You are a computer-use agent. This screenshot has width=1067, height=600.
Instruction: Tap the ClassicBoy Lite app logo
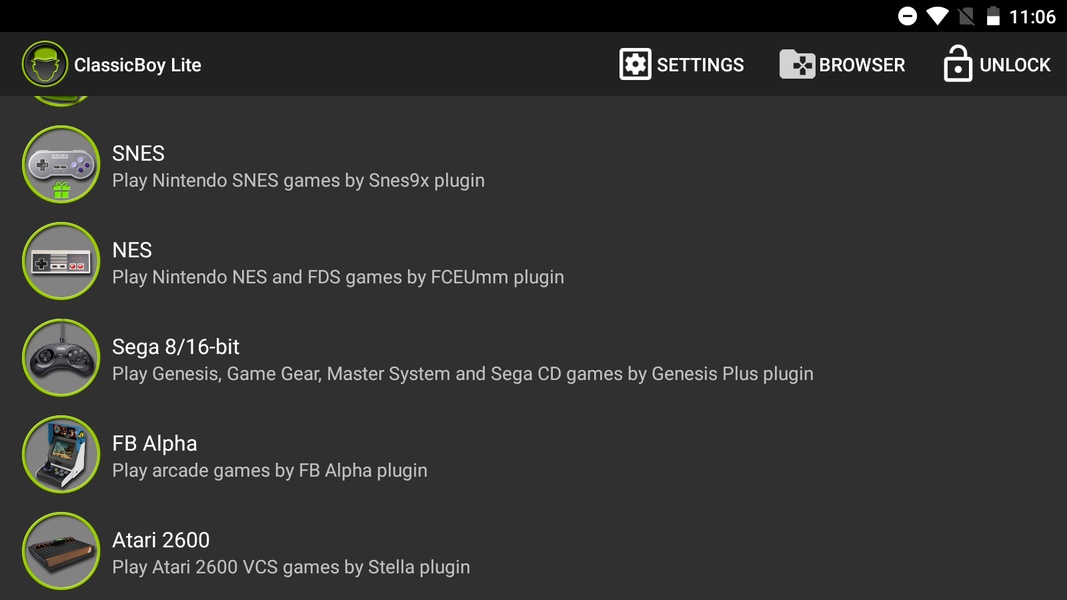(45, 65)
